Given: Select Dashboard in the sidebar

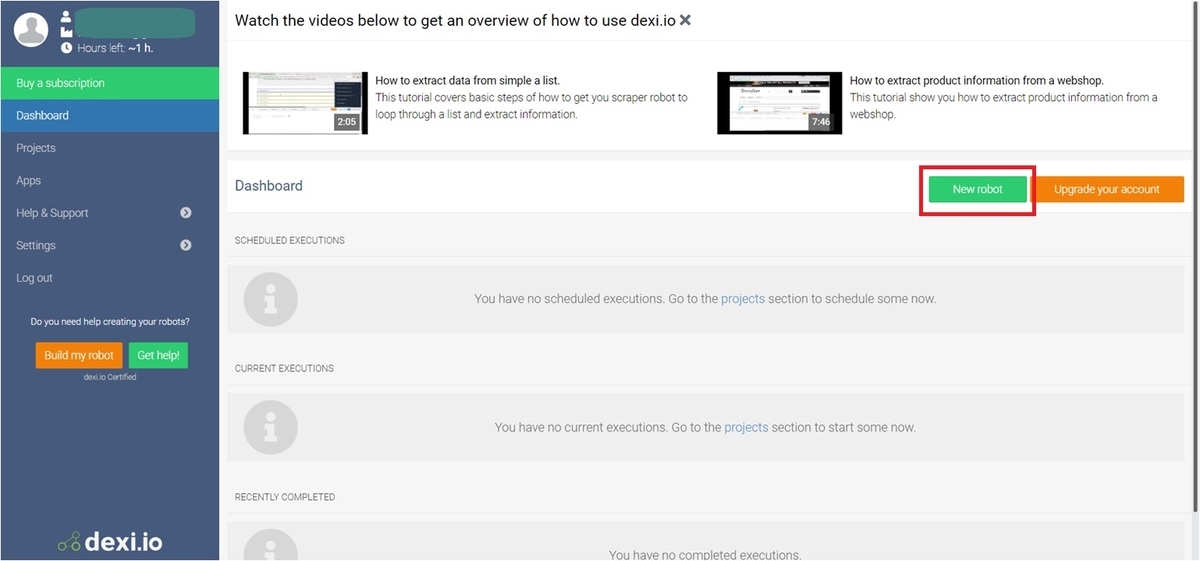Looking at the screenshot, I should click(110, 115).
